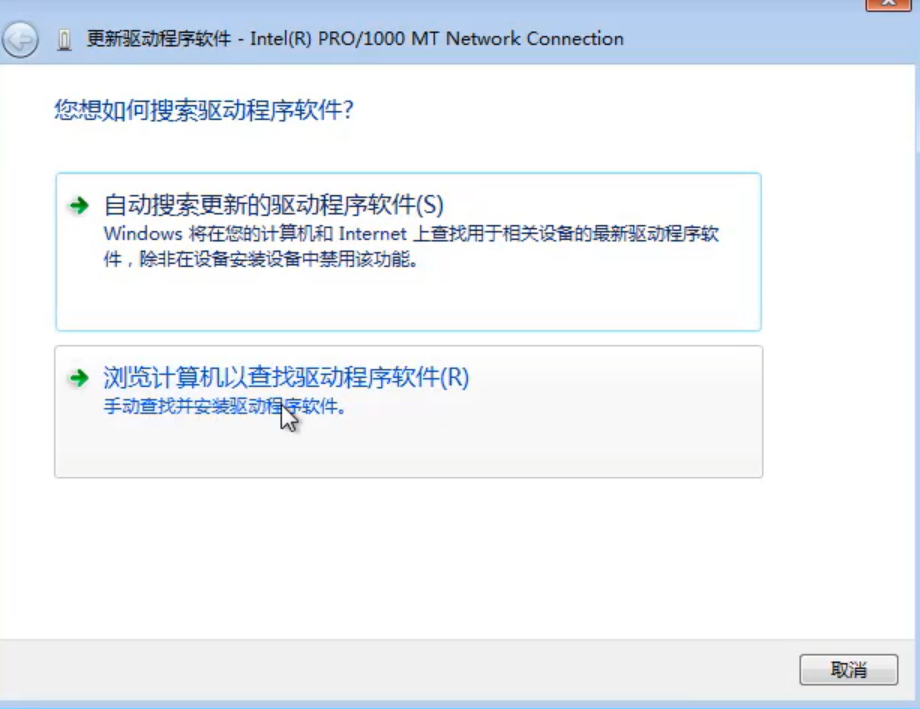Click the back navigation arrow icon
Viewport: 920px width, 709px height.
19,41
